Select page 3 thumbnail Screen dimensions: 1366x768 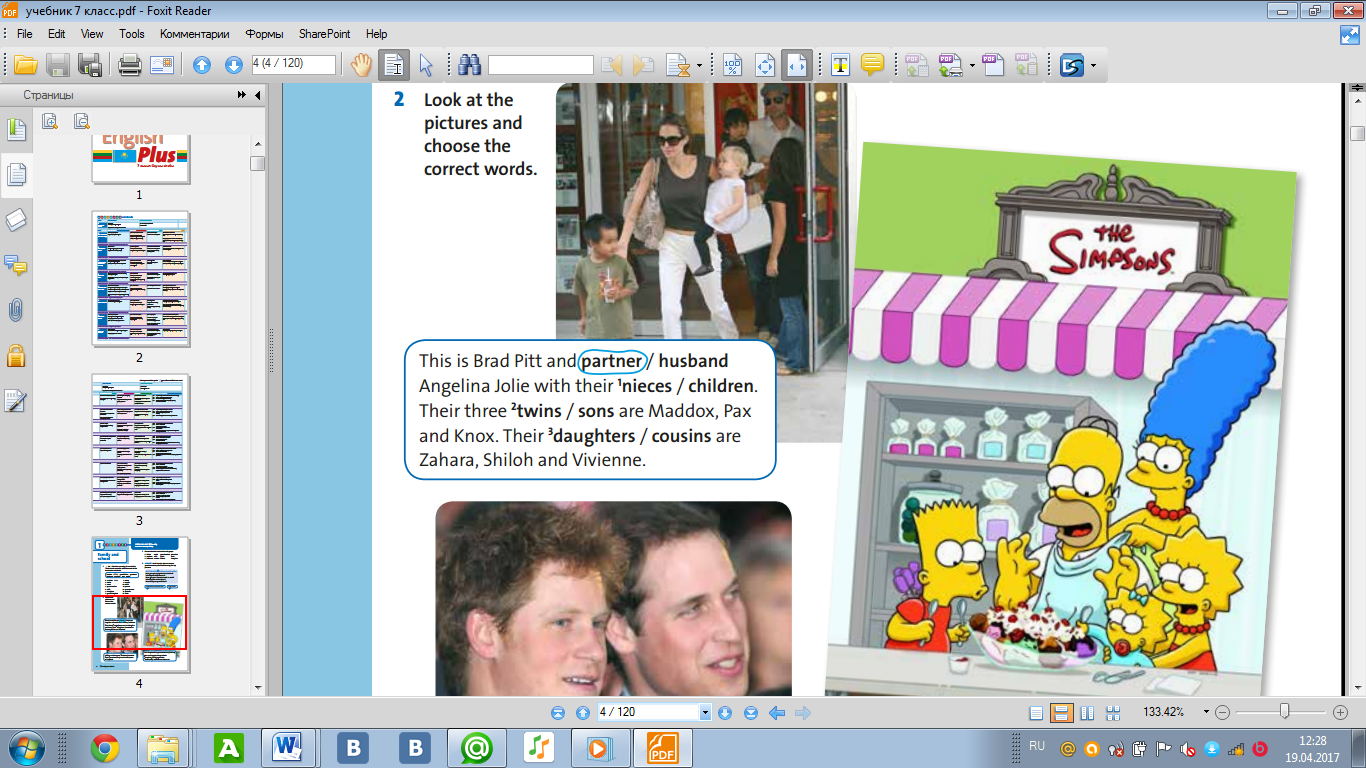[139, 442]
